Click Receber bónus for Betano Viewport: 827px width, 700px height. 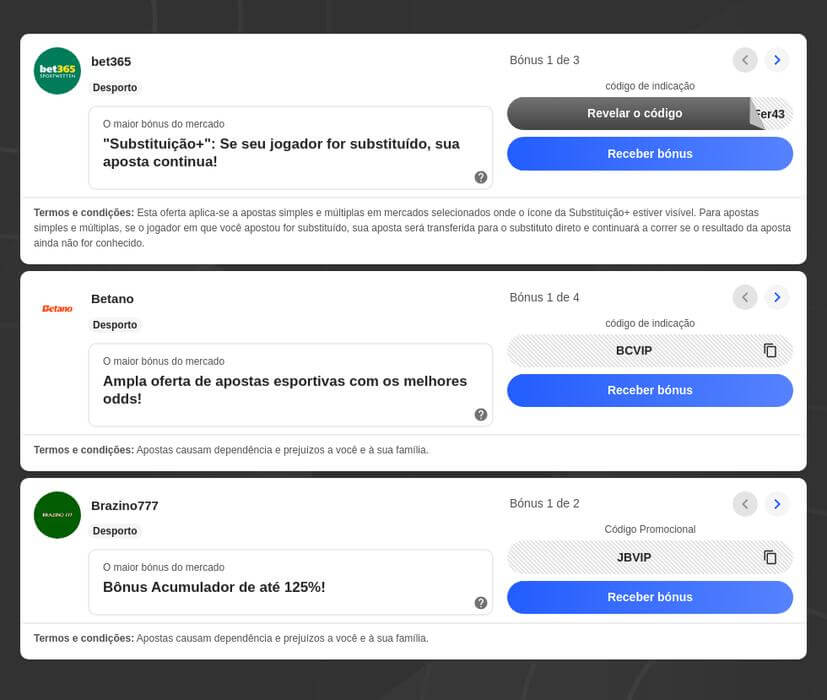(649, 390)
